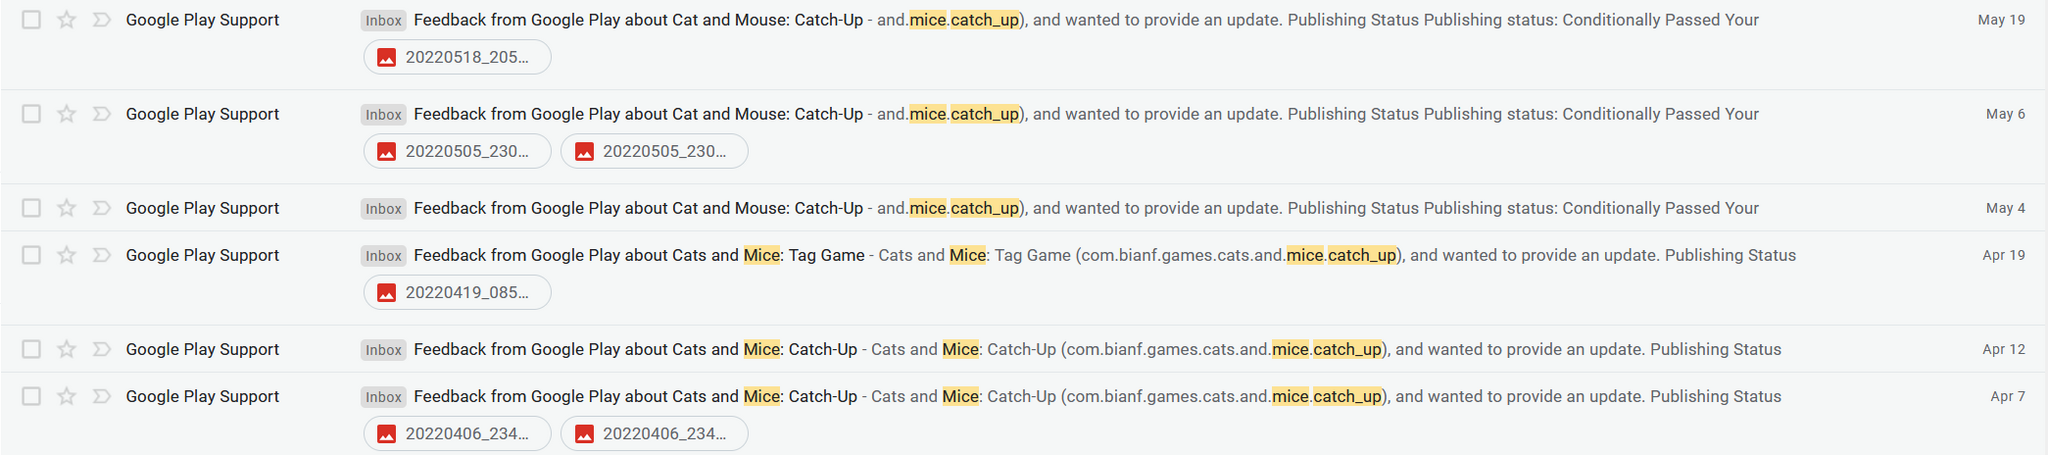Open second 20220406_234 attachment chip
This screenshot has height=455, width=2048.
[x=654, y=433]
